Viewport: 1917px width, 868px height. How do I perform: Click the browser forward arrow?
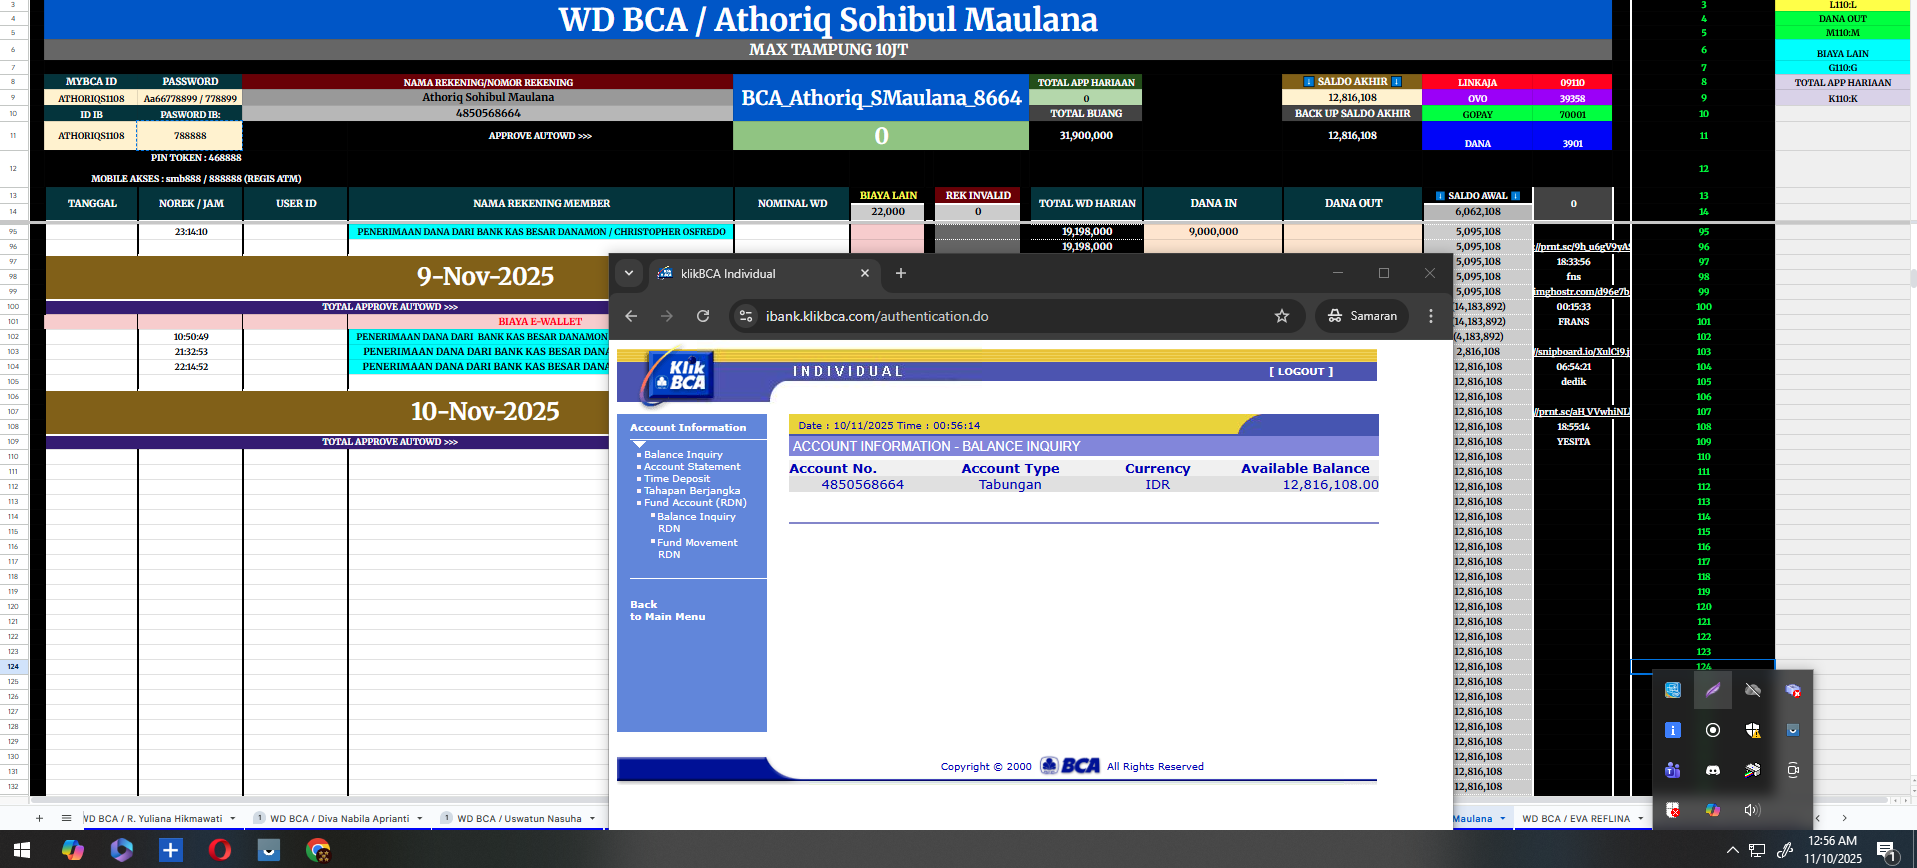click(667, 316)
